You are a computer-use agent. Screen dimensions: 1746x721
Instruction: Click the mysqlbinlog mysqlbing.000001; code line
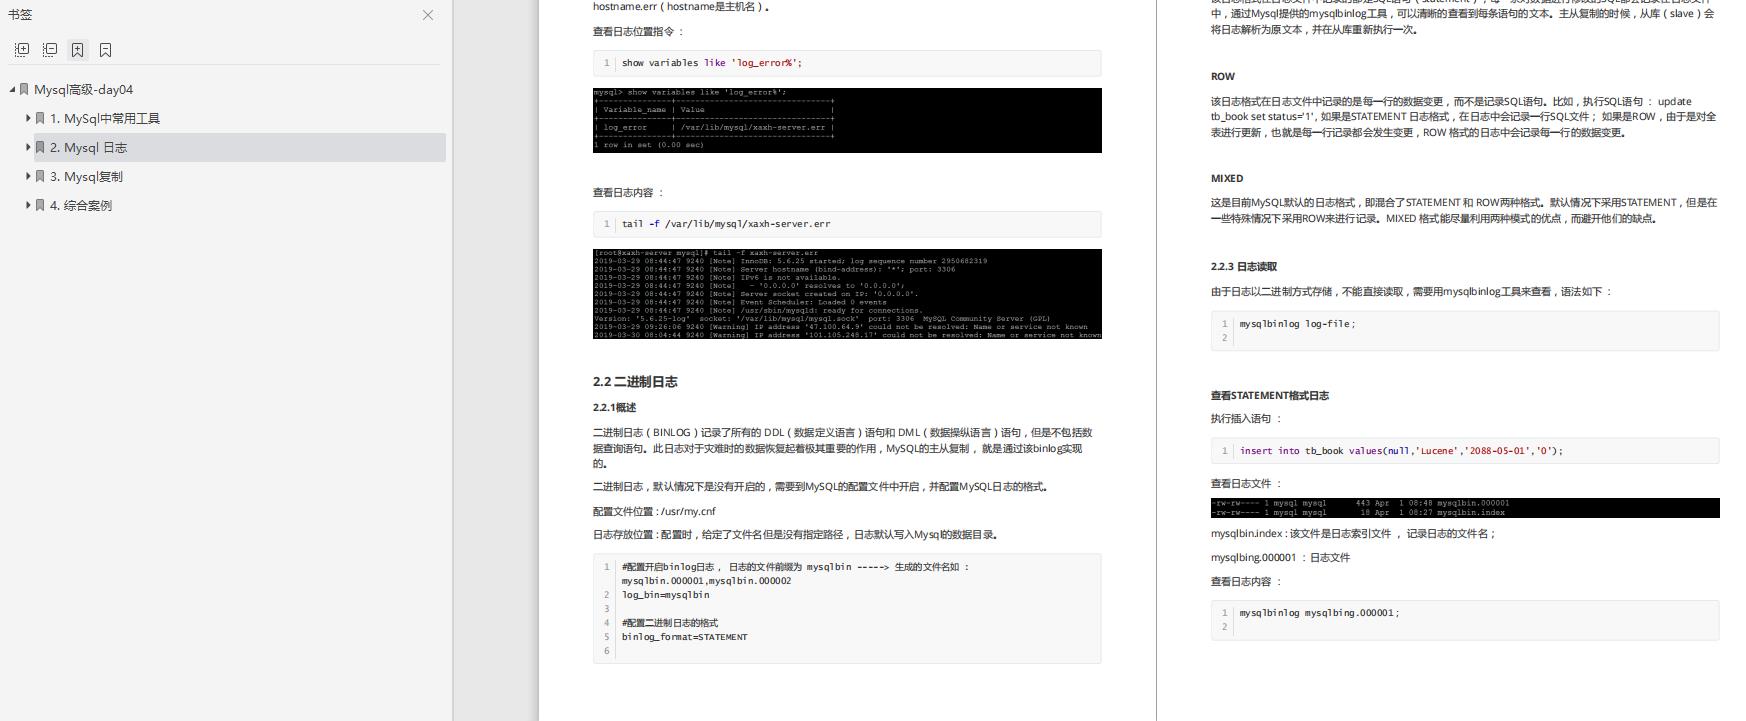(x=1320, y=613)
